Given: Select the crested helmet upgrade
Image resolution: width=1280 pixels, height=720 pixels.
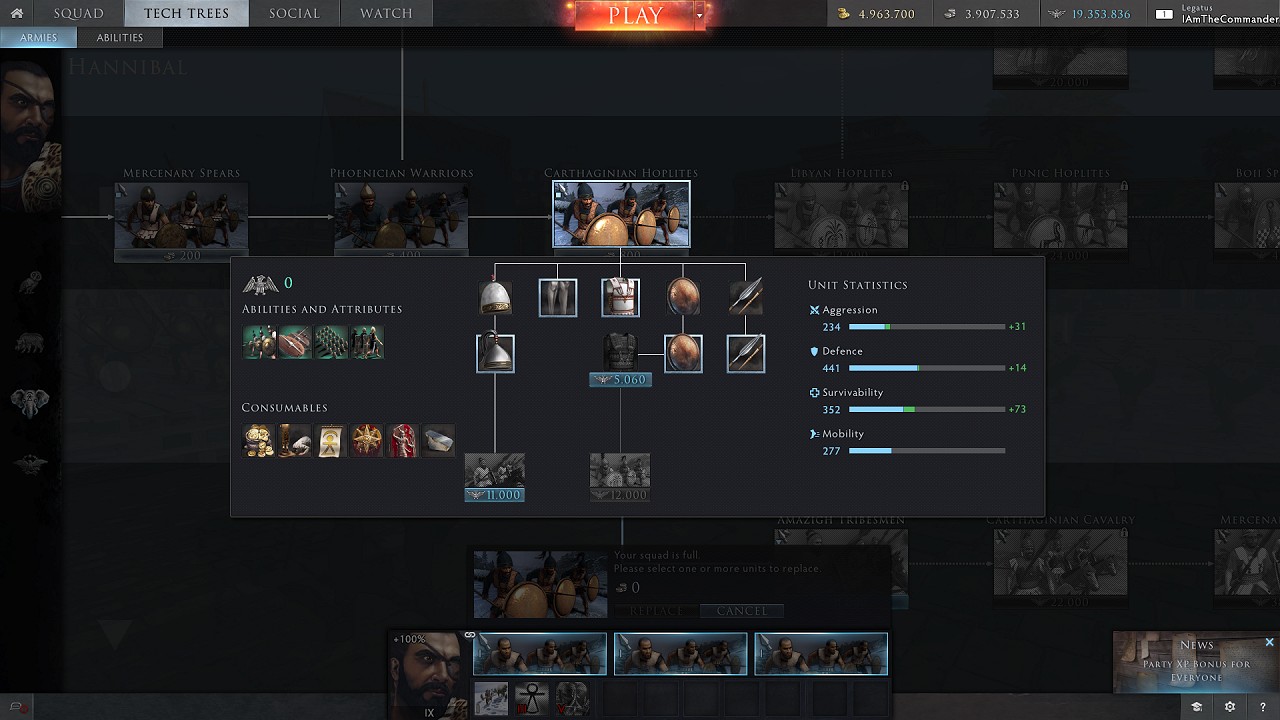Looking at the screenshot, I should (495, 354).
